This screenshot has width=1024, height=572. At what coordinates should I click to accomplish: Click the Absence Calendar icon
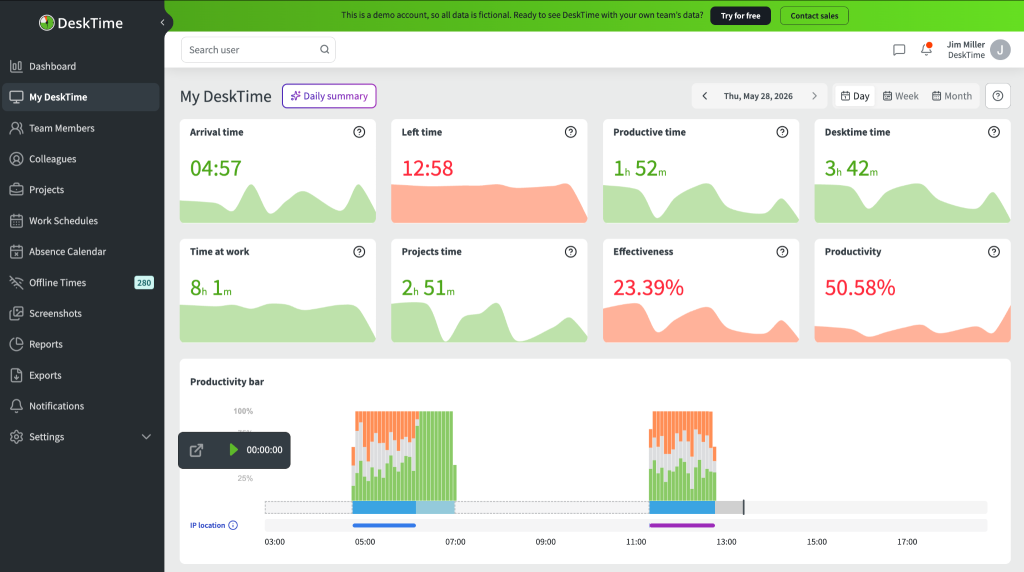(16, 251)
